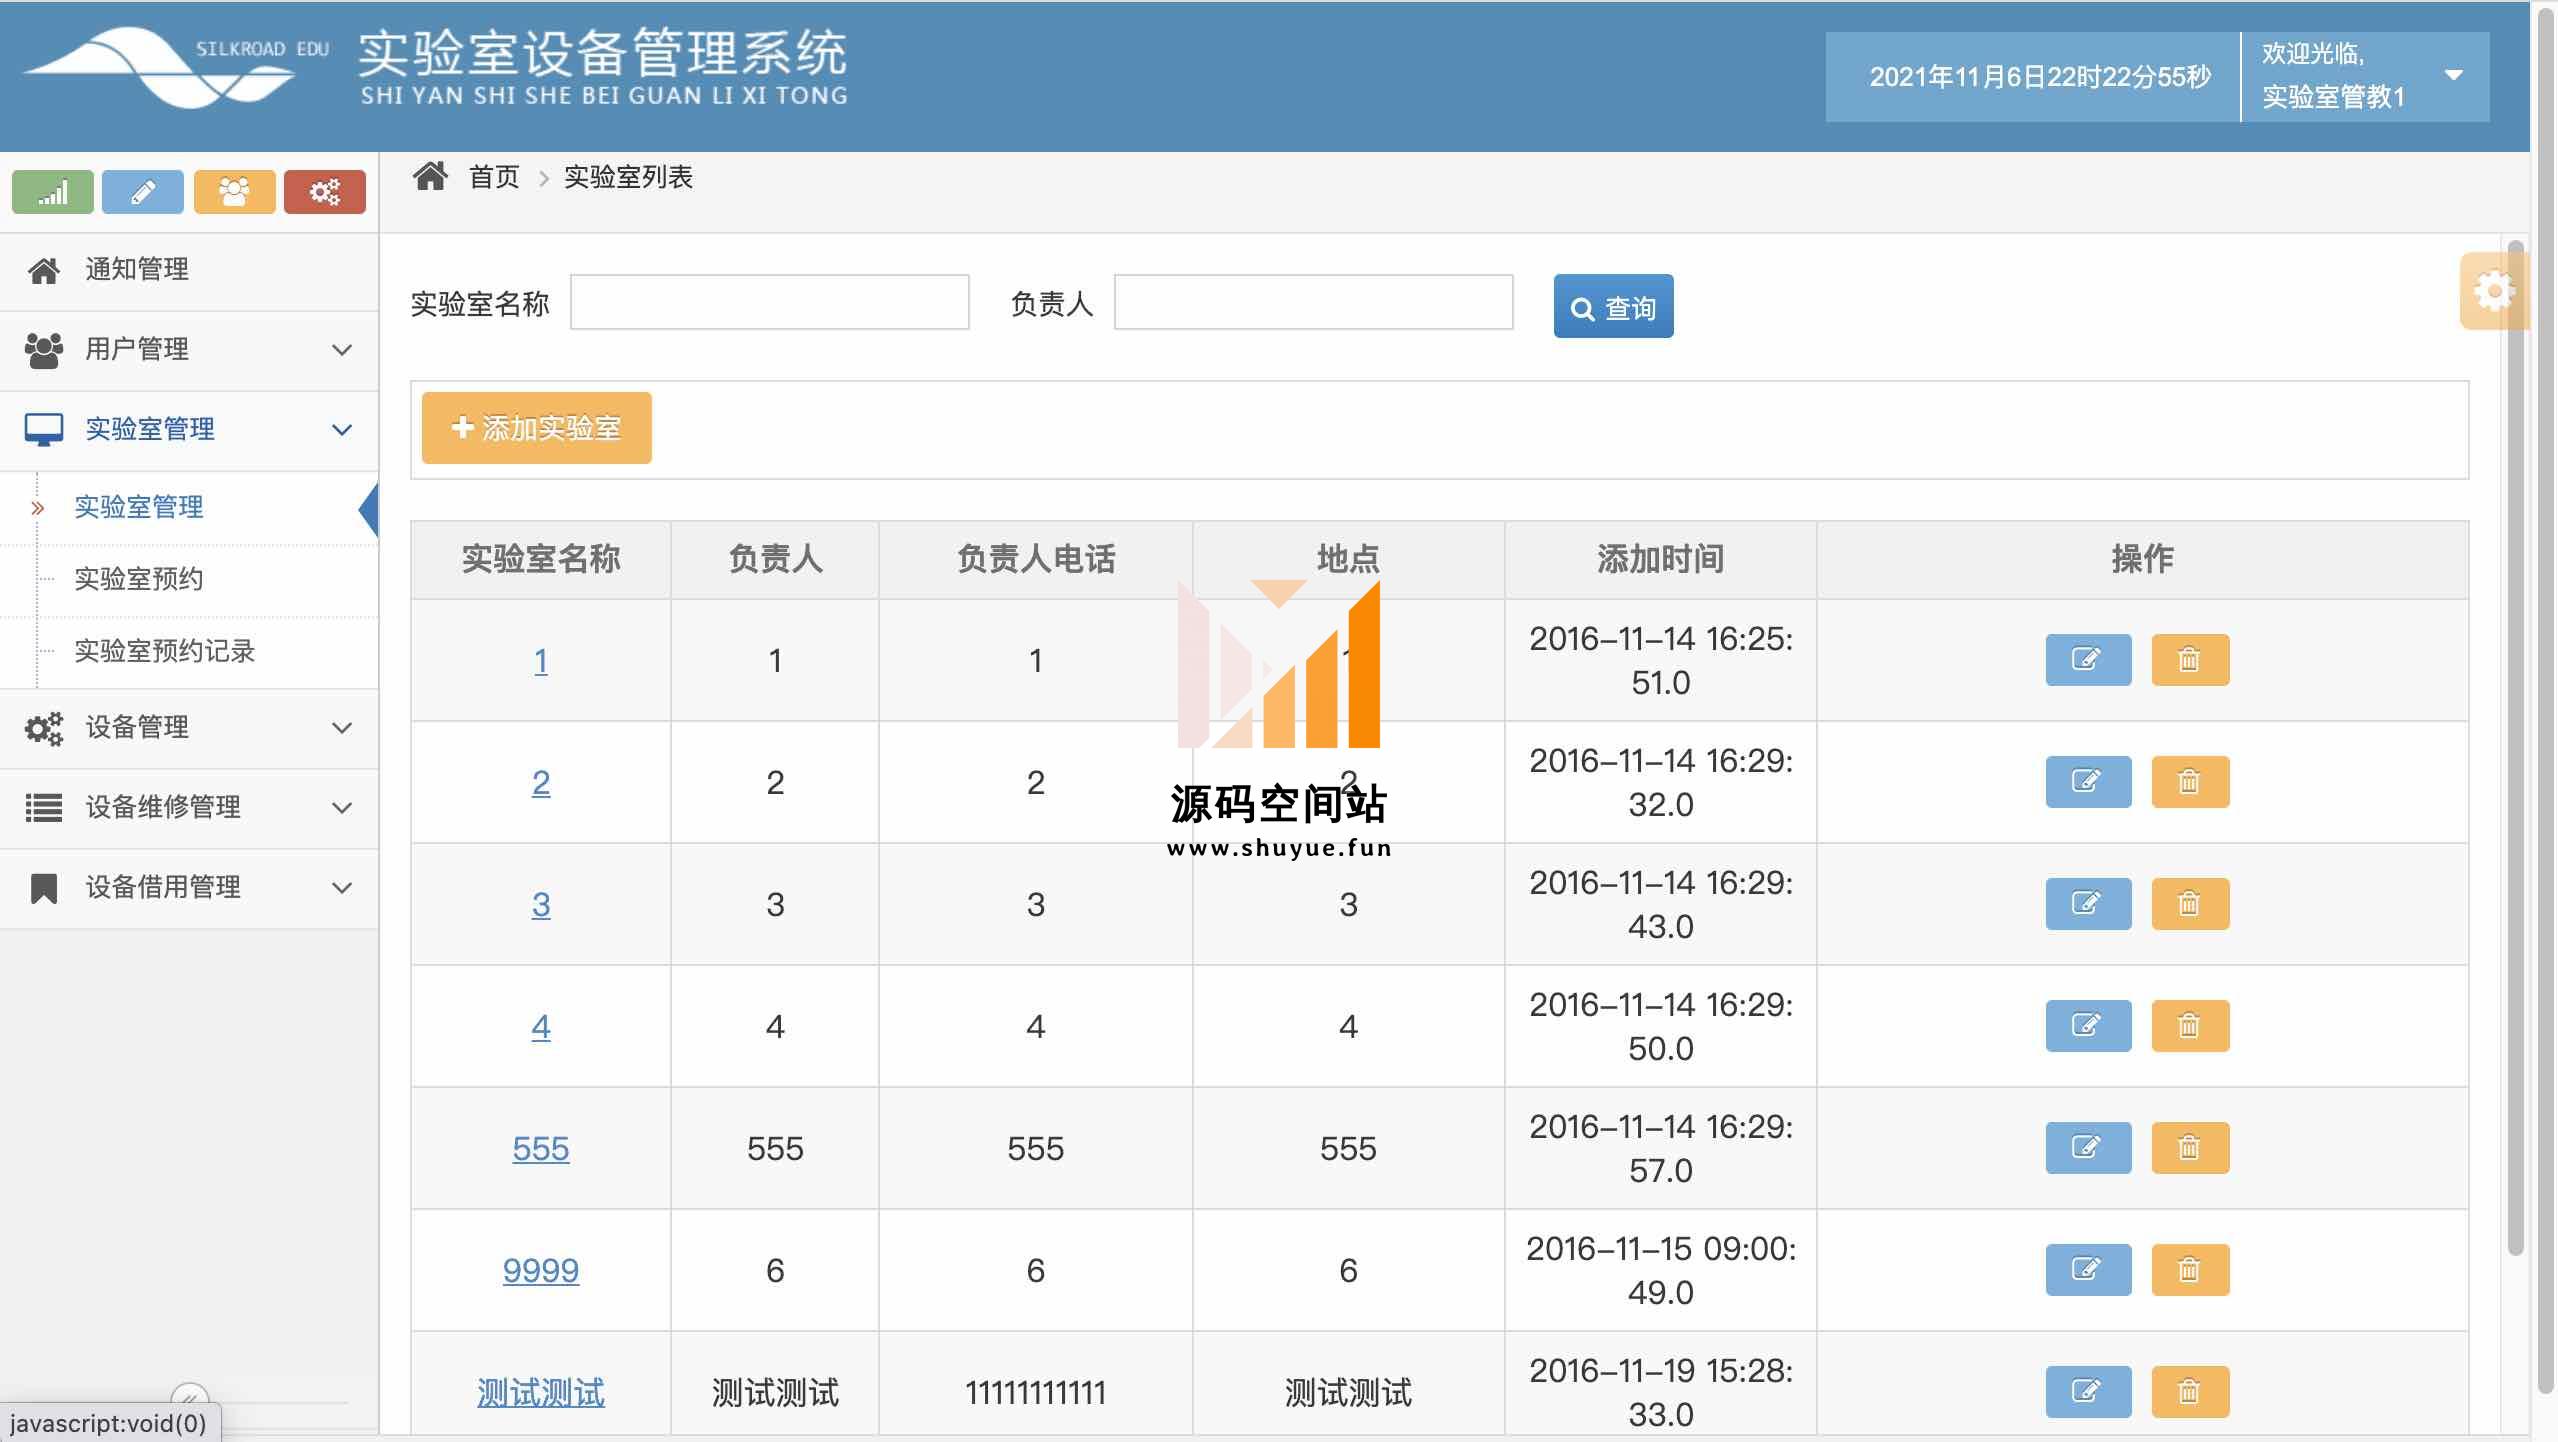The height and width of the screenshot is (1442, 2558).
Task: Delete lab row 3
Action: tap(2190, 904)
